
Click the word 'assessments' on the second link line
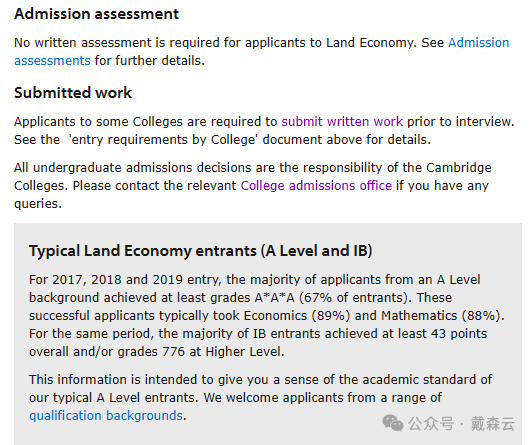(52, 61)
